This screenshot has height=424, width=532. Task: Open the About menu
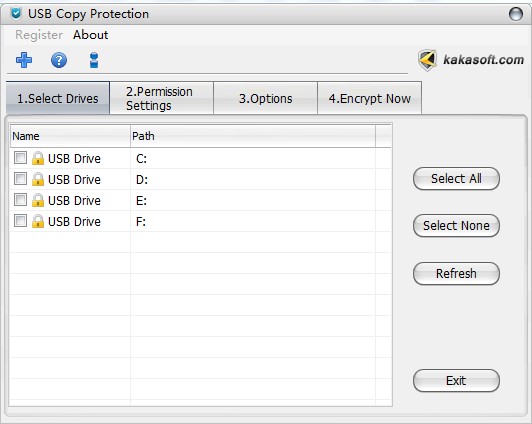click(91, 35)
